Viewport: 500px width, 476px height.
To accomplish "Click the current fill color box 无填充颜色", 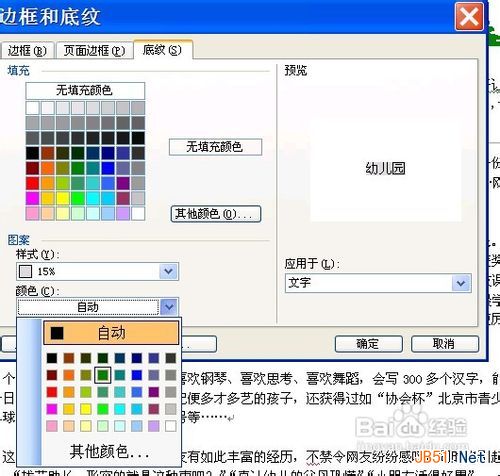I will (x=215, y=147).
